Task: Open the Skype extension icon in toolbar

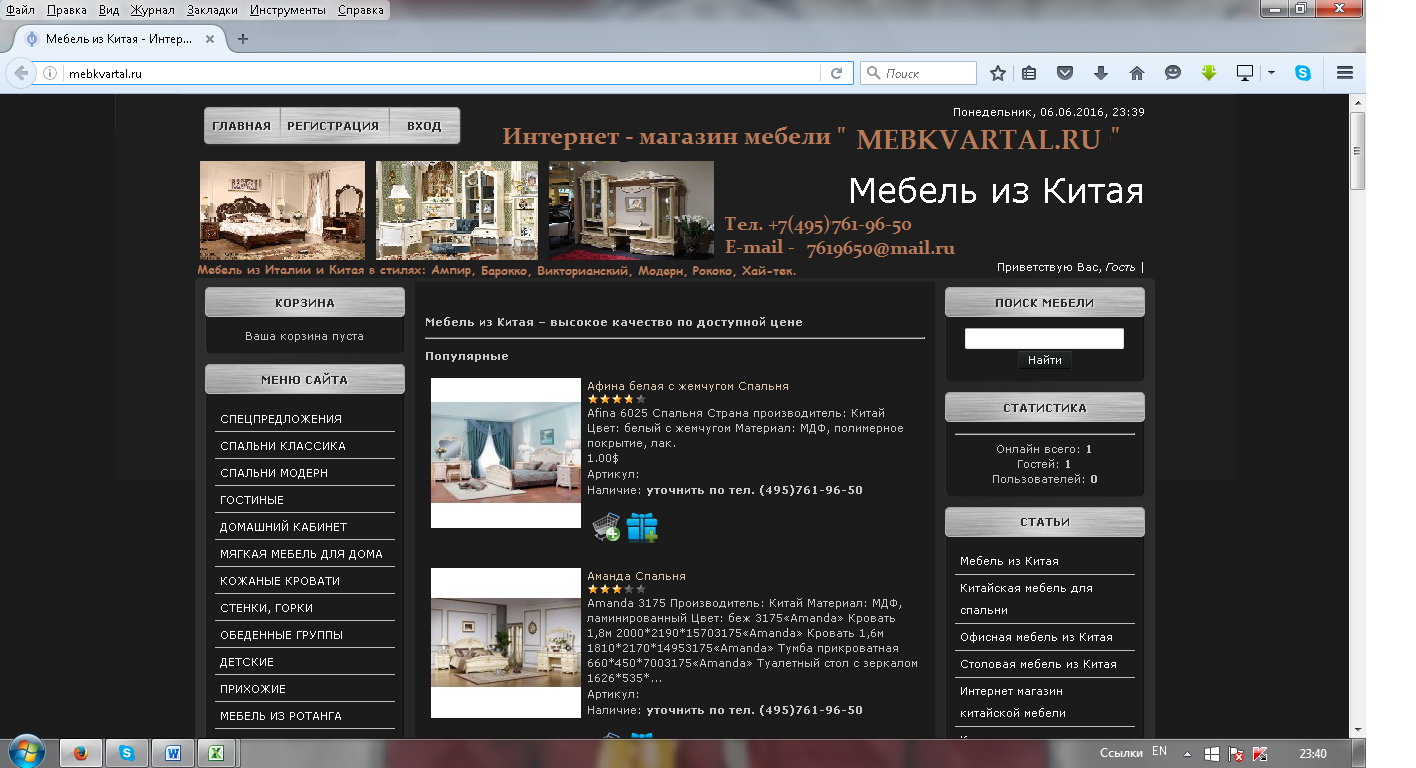Action: (1303, 73)
